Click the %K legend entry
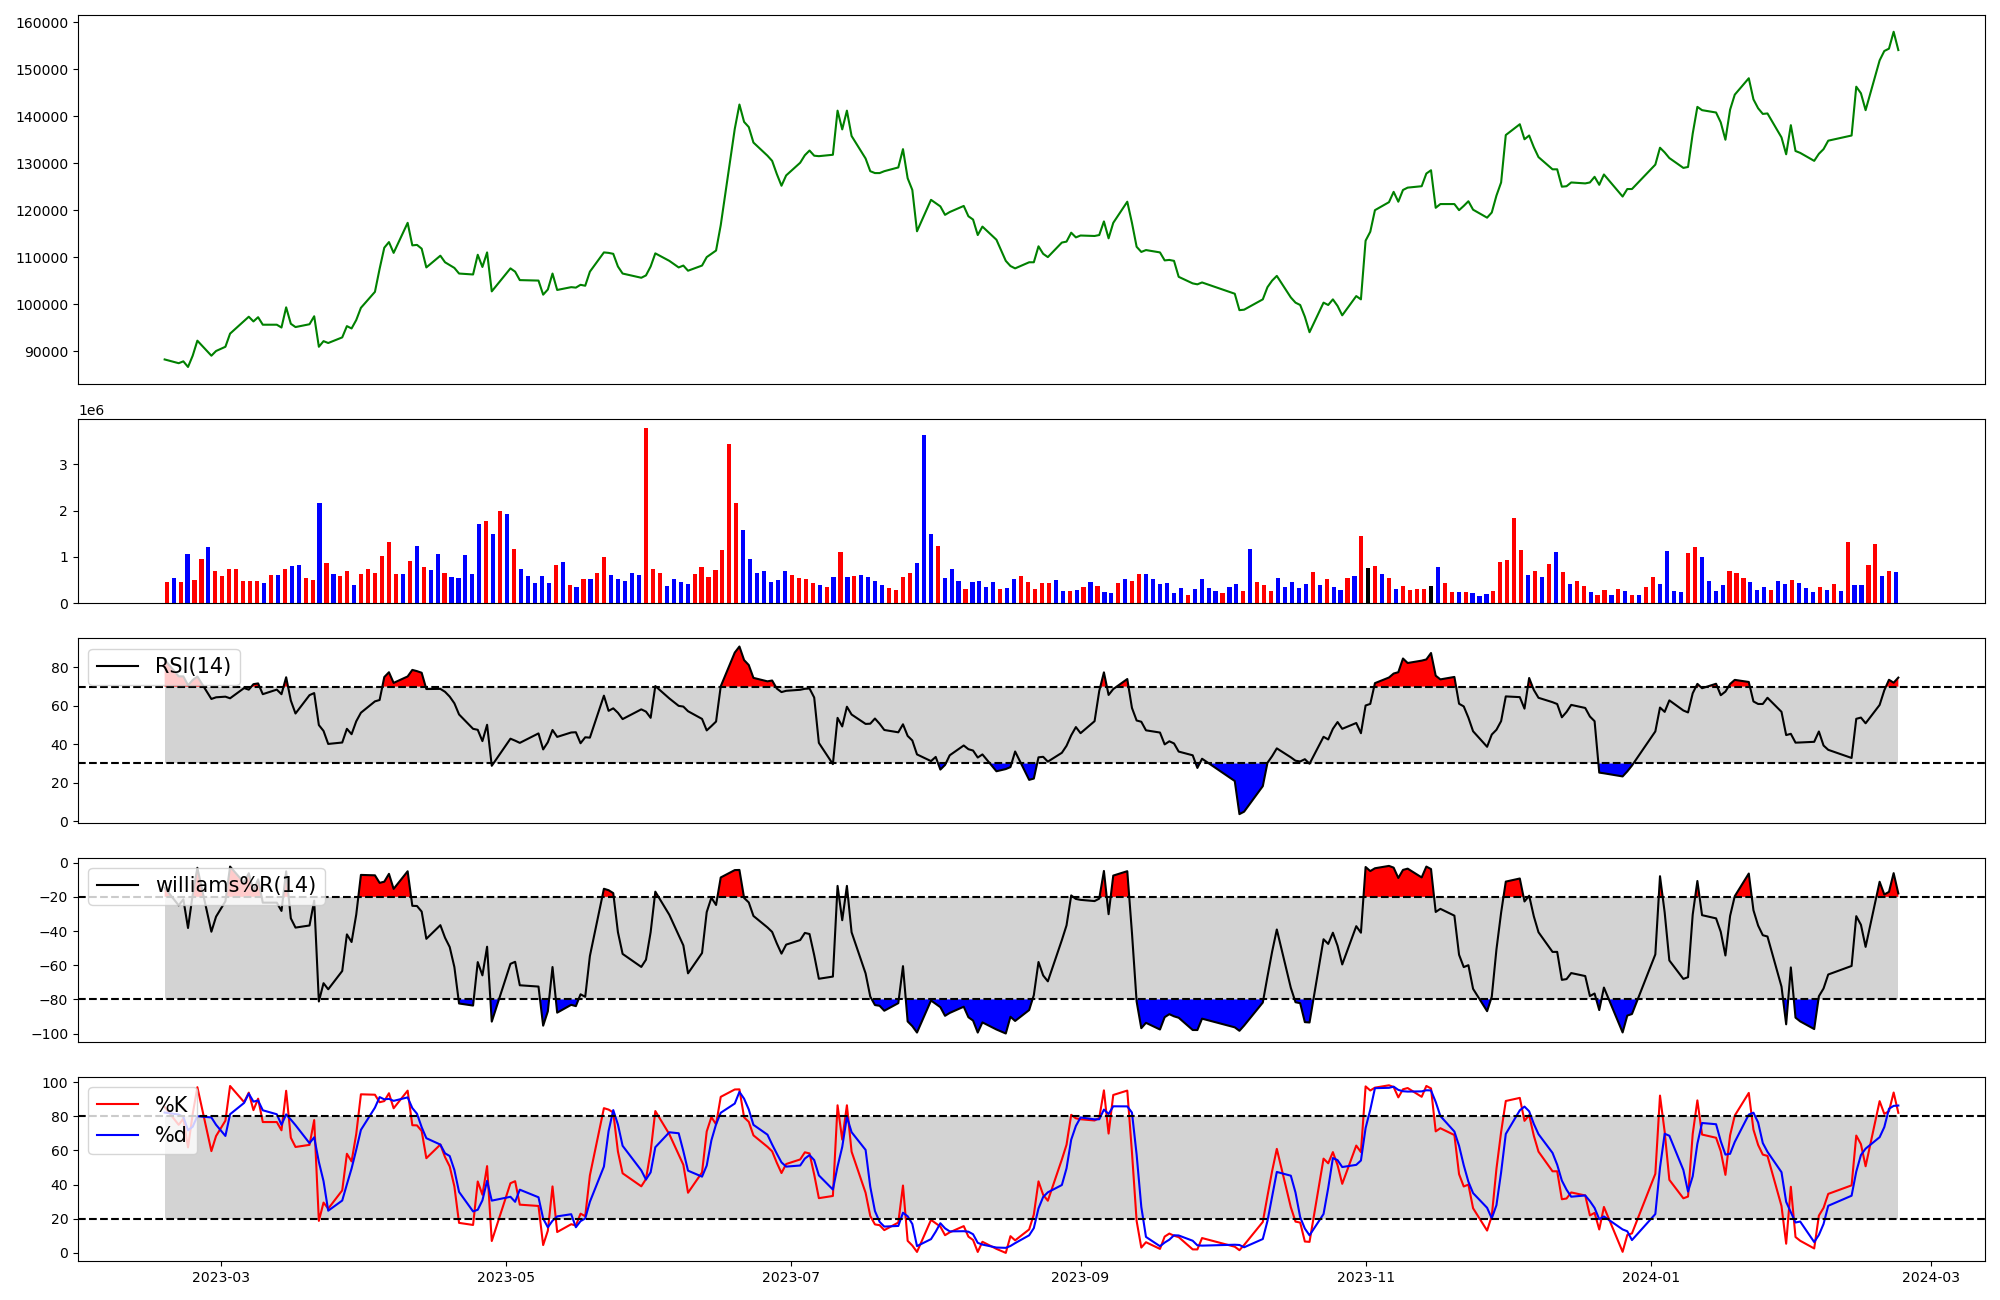The height and width of the screenshot is (1300, 2000). coord(171,1104)
